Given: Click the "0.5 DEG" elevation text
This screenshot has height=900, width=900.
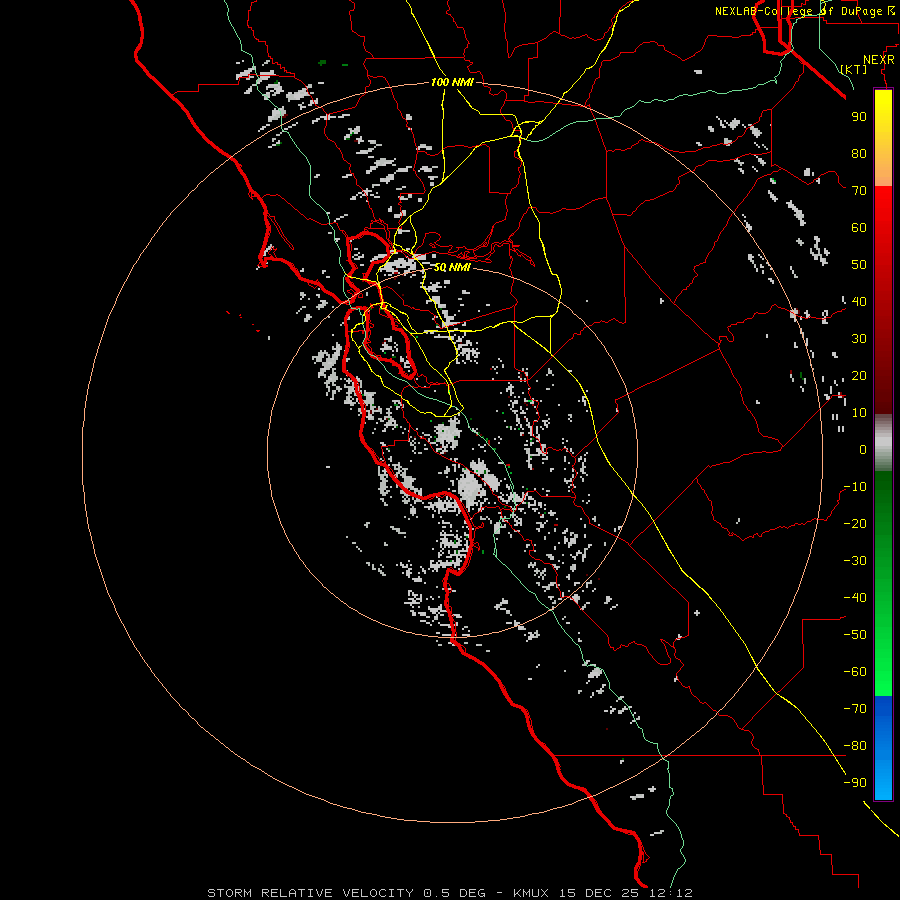Looking at the screenshot, I should tap(455, 893).
